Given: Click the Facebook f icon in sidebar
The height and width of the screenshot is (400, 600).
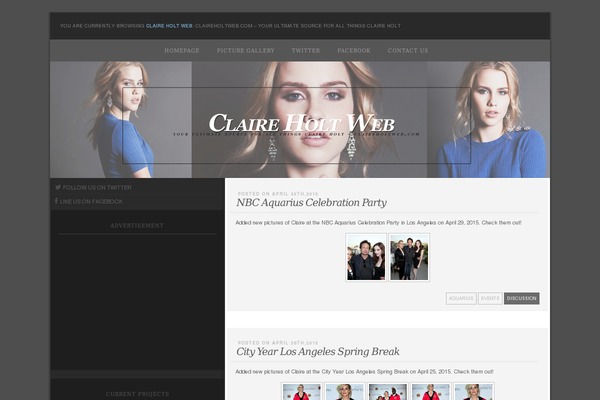Looking at the screenshot, I should click(x=56, y=201).
